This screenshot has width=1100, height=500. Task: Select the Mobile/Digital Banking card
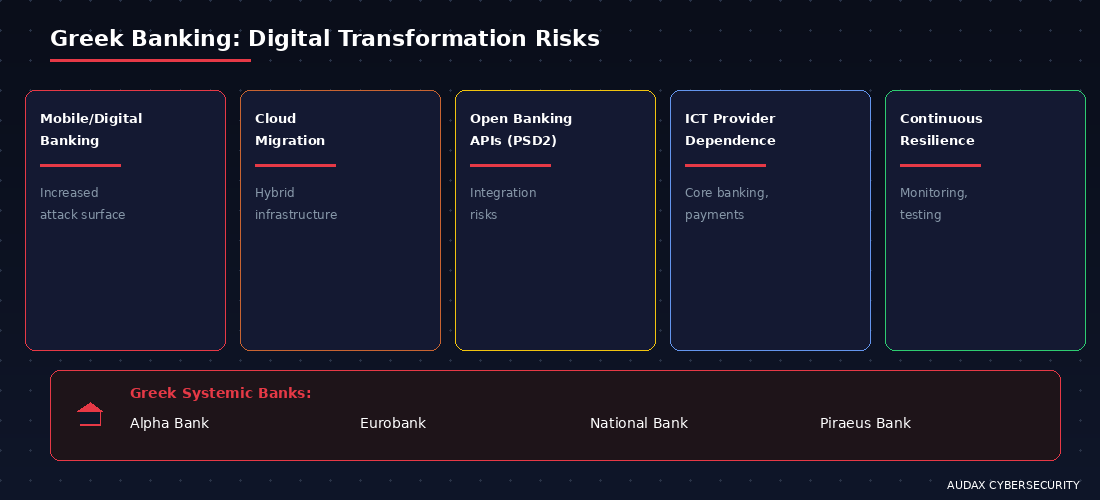[126, 220]
